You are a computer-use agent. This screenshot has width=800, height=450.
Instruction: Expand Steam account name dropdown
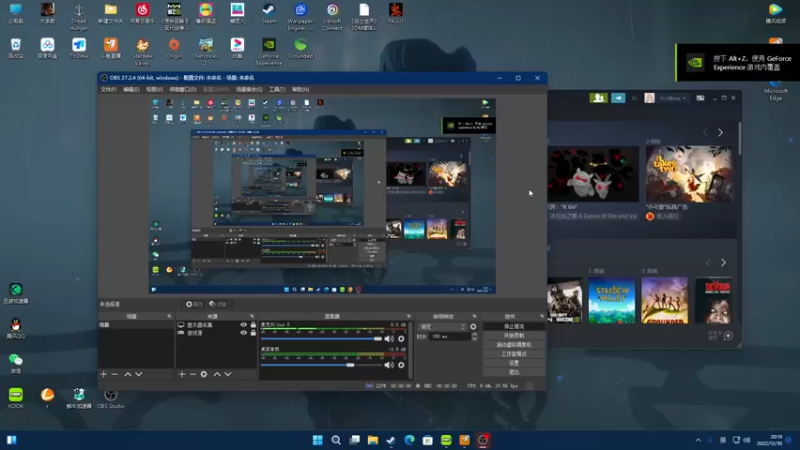pyautogui.click(x=671, y=98)
